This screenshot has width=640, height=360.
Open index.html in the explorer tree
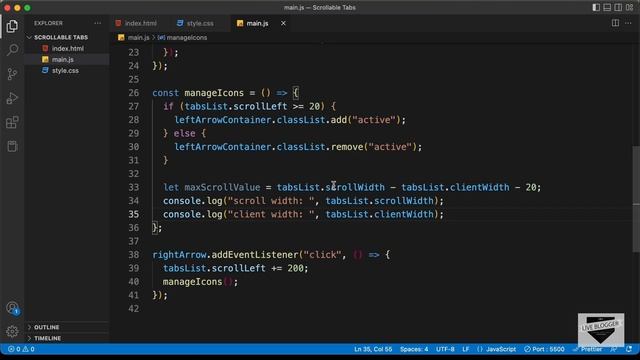pos(68,49)
